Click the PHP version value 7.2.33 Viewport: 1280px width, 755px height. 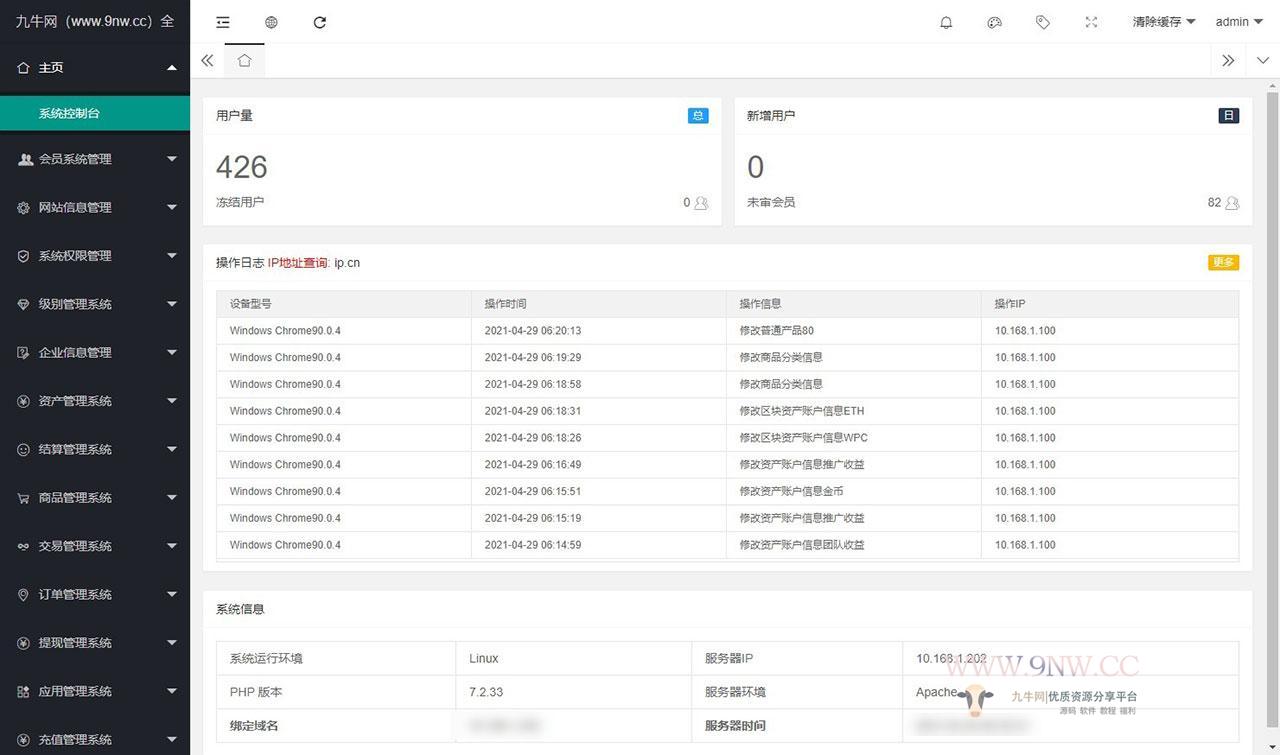[486, 692]
